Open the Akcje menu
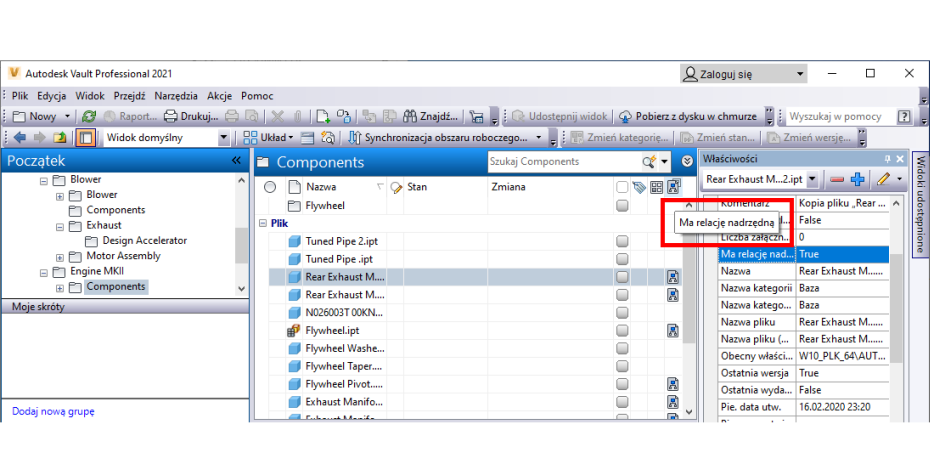The height and width of the screenshot is (474, 930). 219,96
